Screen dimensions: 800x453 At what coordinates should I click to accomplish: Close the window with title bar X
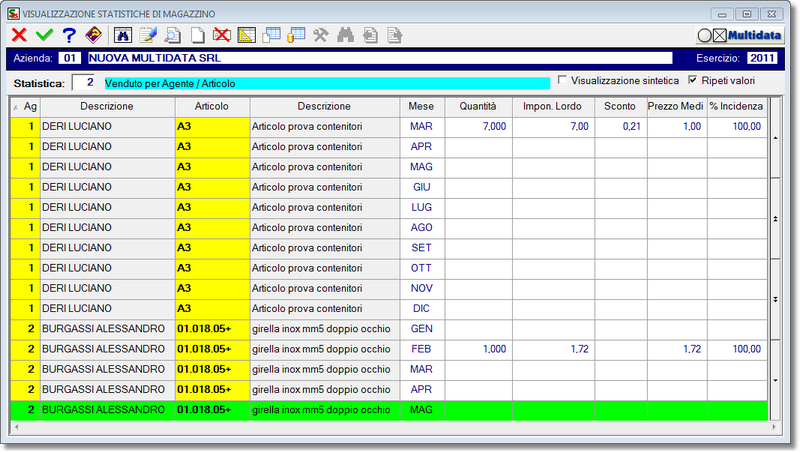(772, 14)
